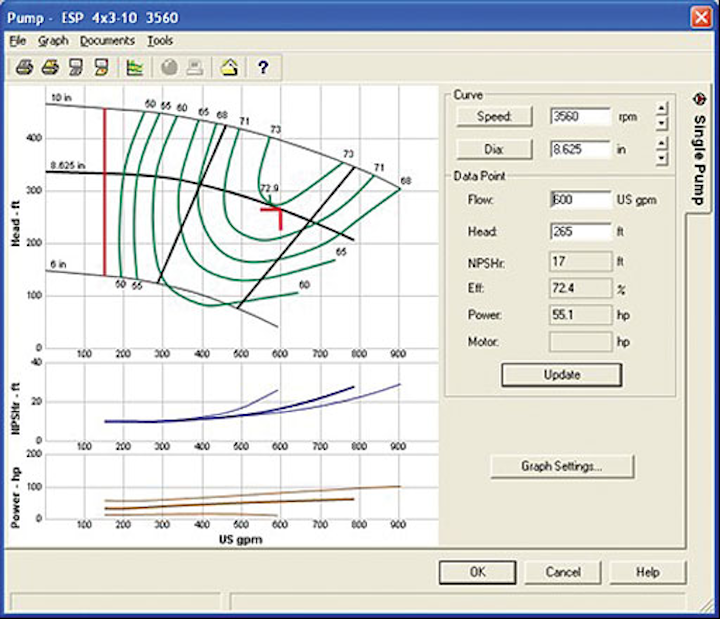720x619 pixels.
Task: Click the gray document toolbar icon (third)
Action: coord(76,68)
